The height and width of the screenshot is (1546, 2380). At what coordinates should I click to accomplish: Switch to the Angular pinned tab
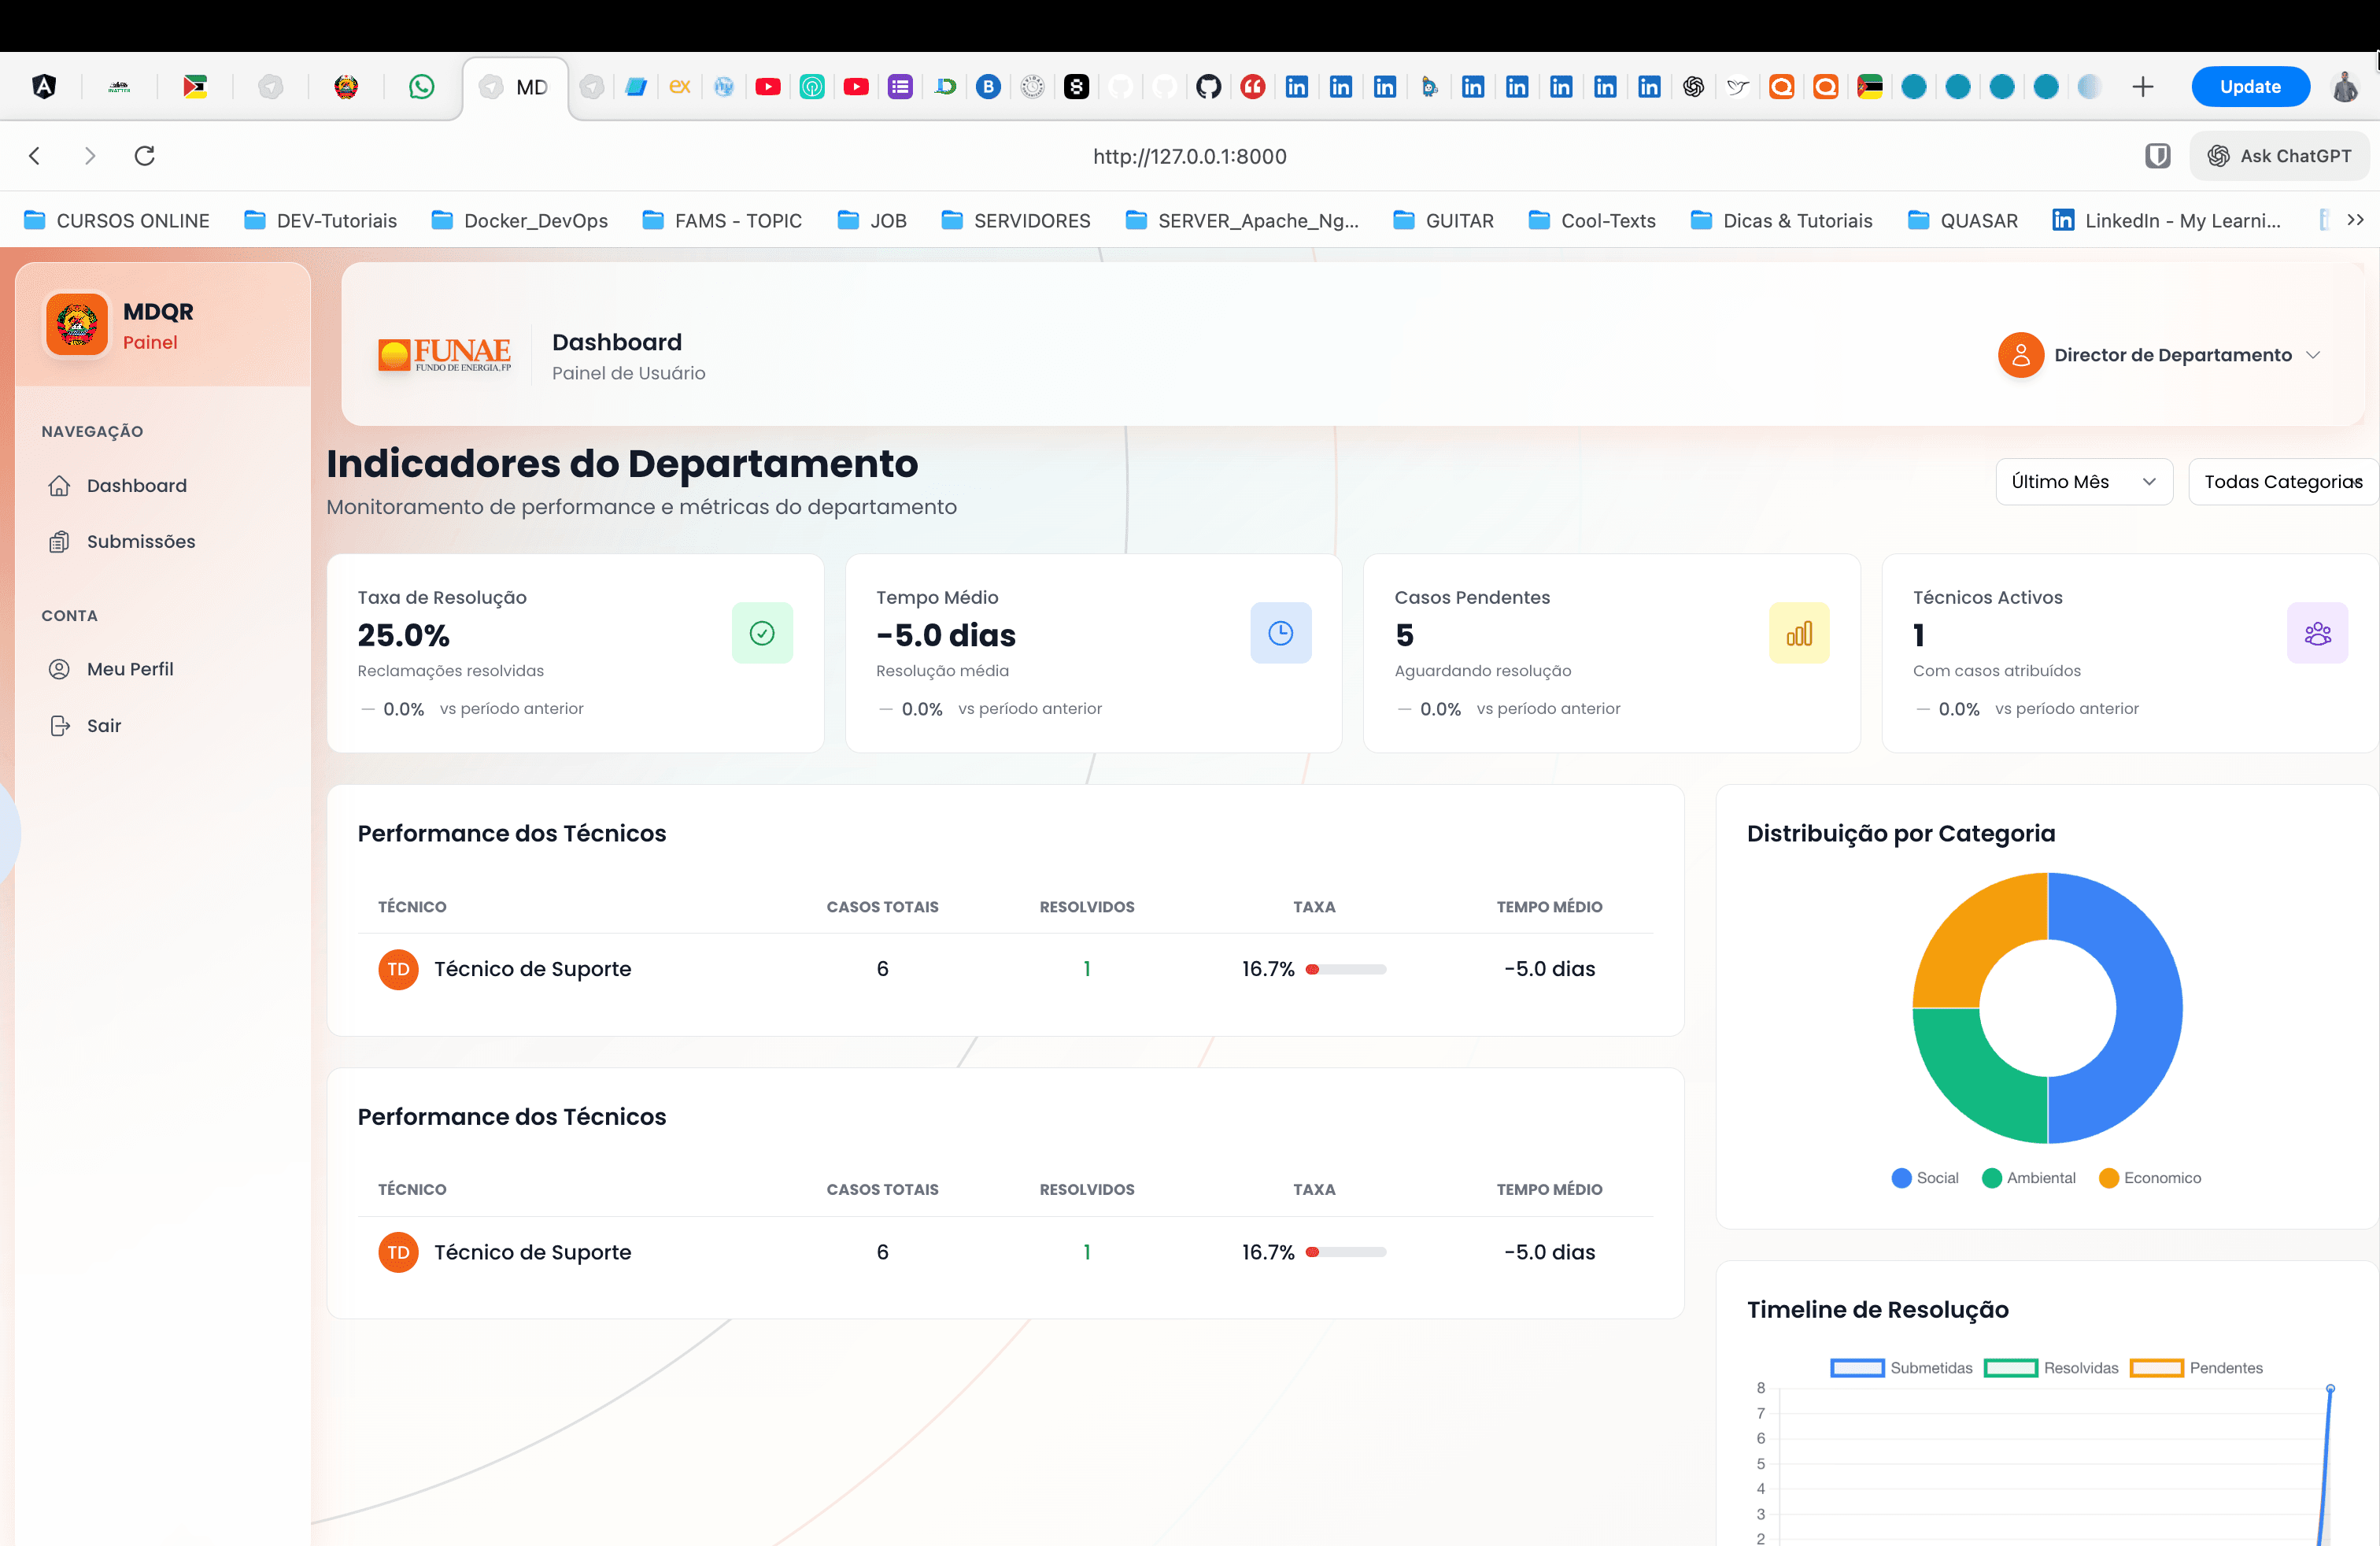[44, 87]
